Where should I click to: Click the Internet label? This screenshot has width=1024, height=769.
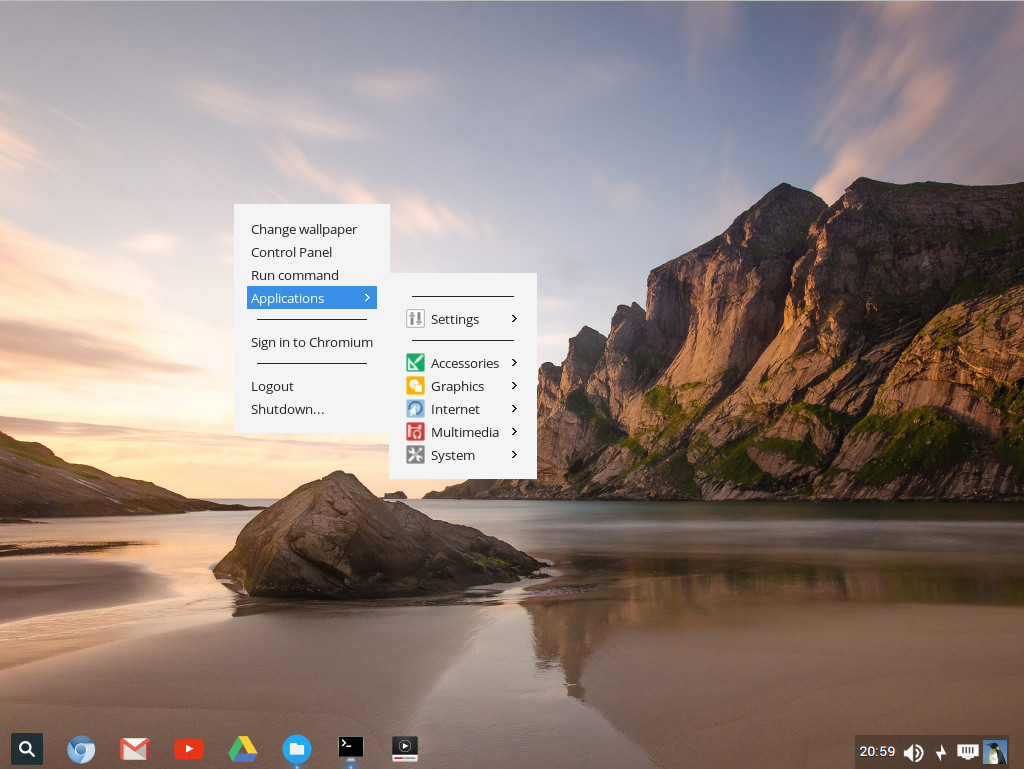point(455,409)
